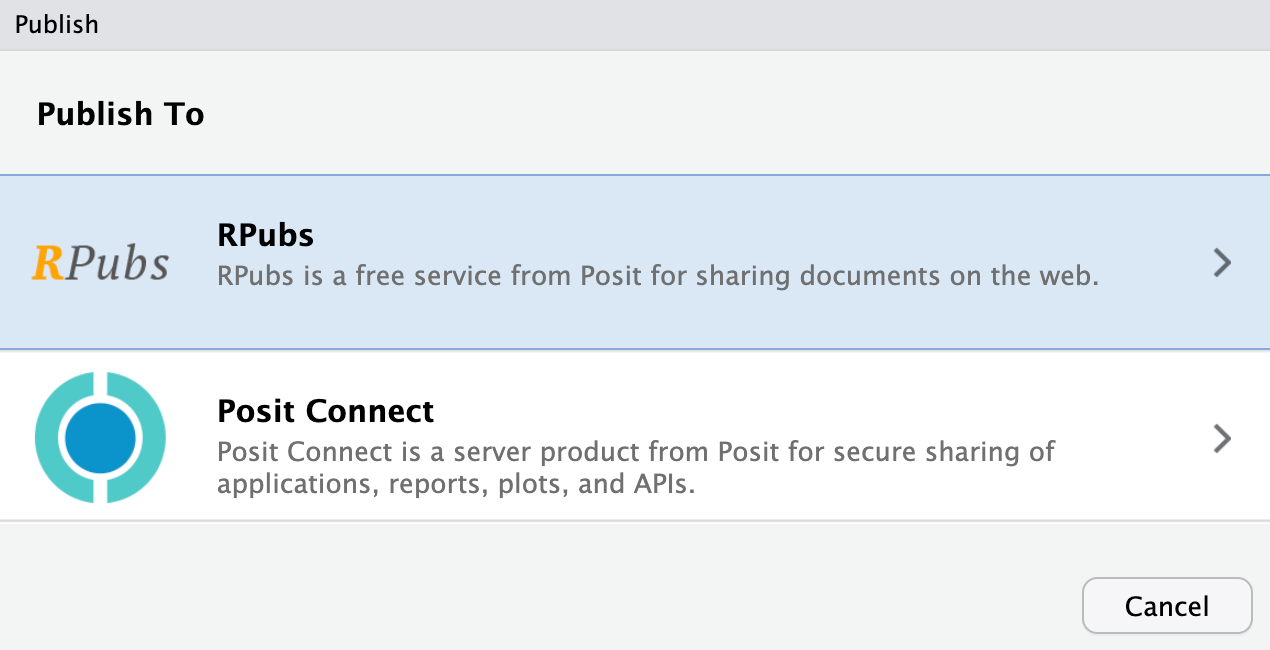The height and width of the screenshot is (650, 1270).
Task: Click the Publish title bar
Action: tap(57, 24)
